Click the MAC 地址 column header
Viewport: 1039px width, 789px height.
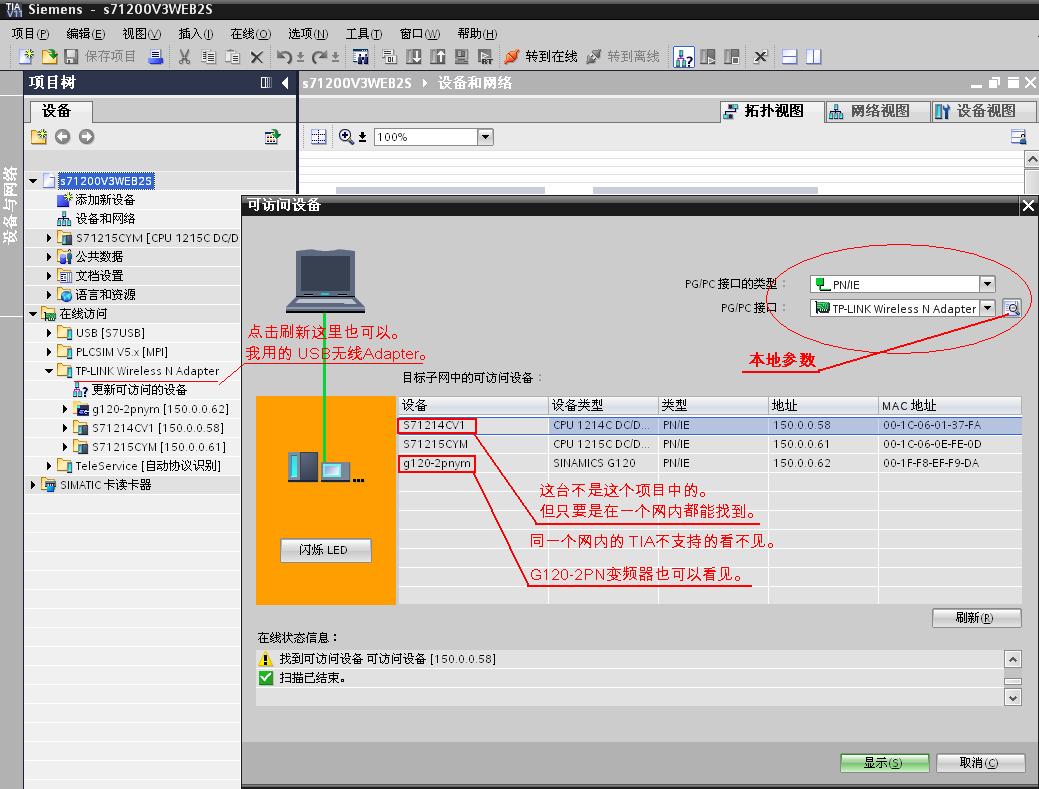(950, 405)
